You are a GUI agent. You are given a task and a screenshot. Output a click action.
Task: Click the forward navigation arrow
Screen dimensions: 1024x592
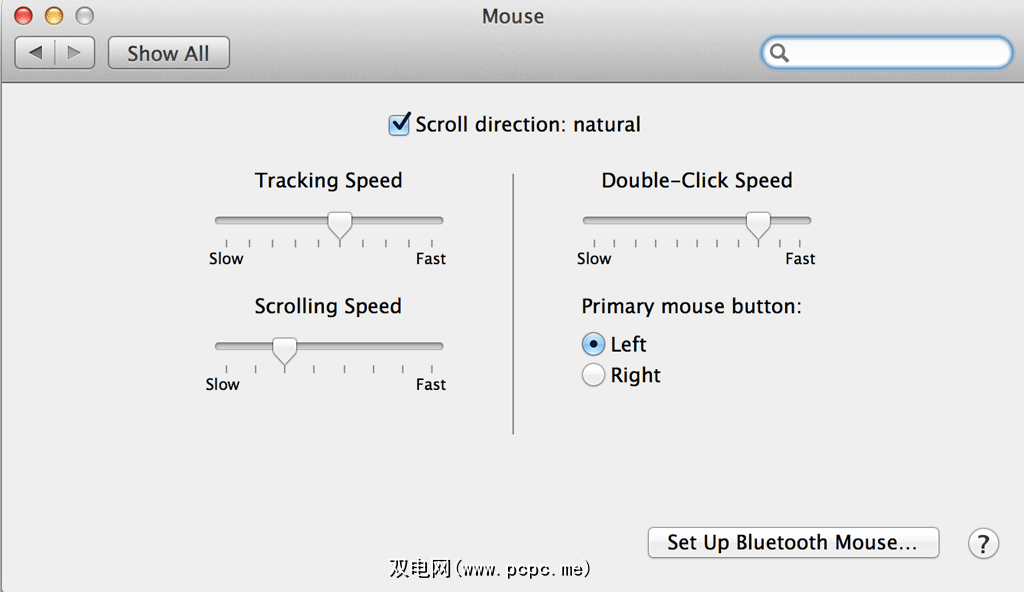(x=74, y=53)
